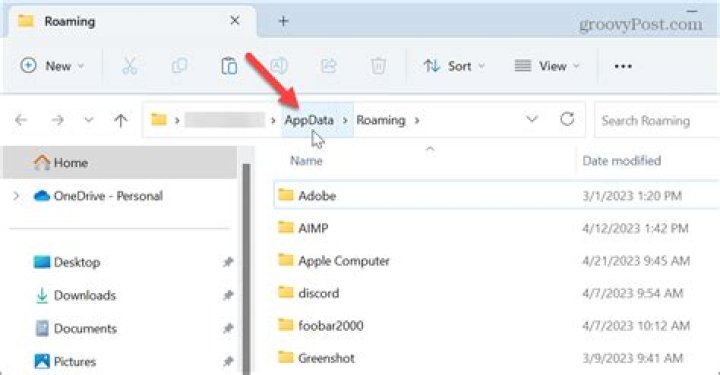Open OneDrive - Personal in sidebar

(x=98, y=196)
